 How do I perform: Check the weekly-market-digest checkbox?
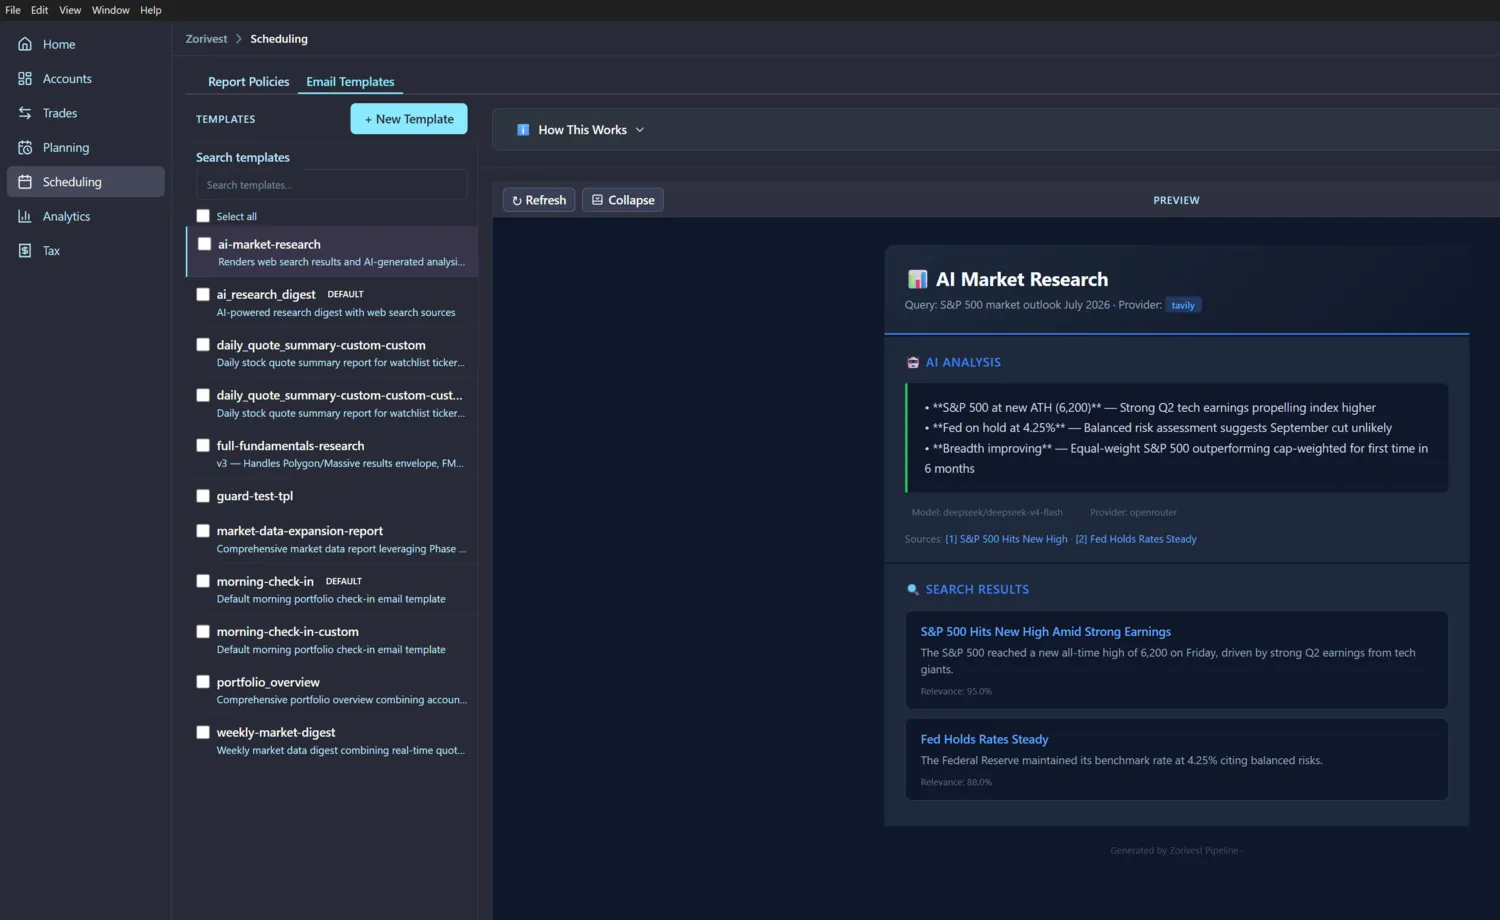203,732
